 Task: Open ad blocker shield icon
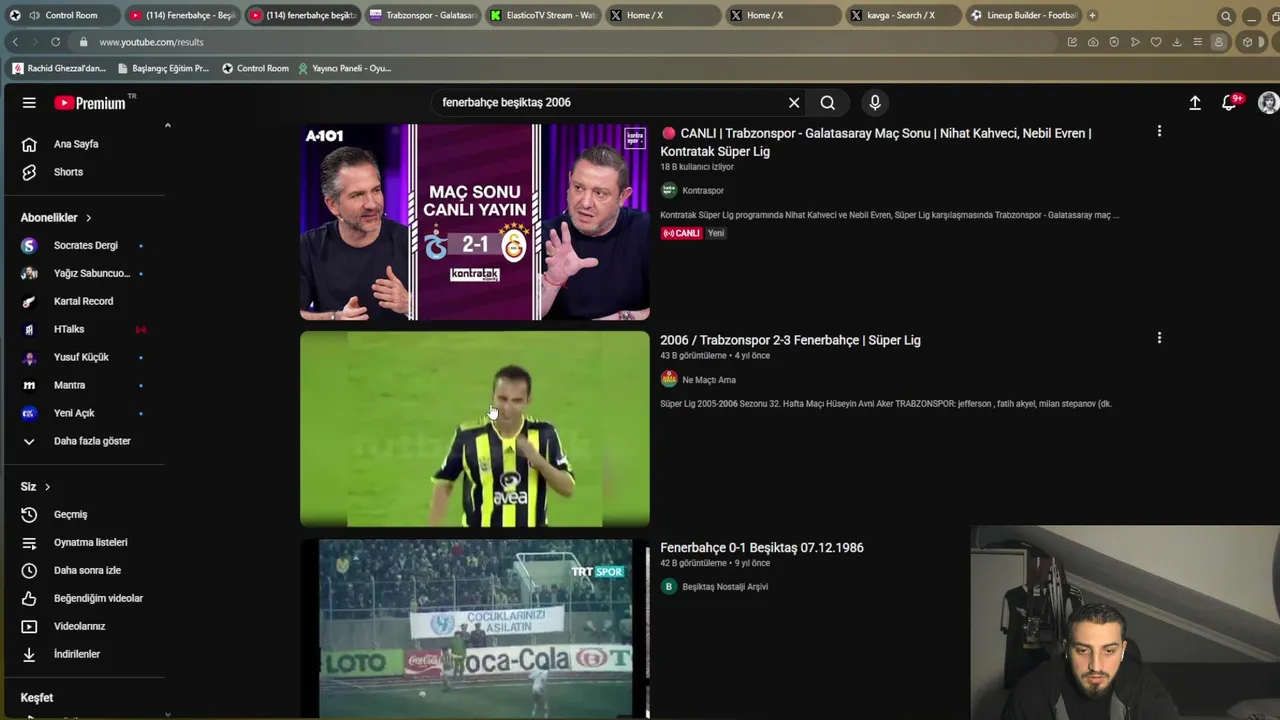click(x=1114, y=42)
